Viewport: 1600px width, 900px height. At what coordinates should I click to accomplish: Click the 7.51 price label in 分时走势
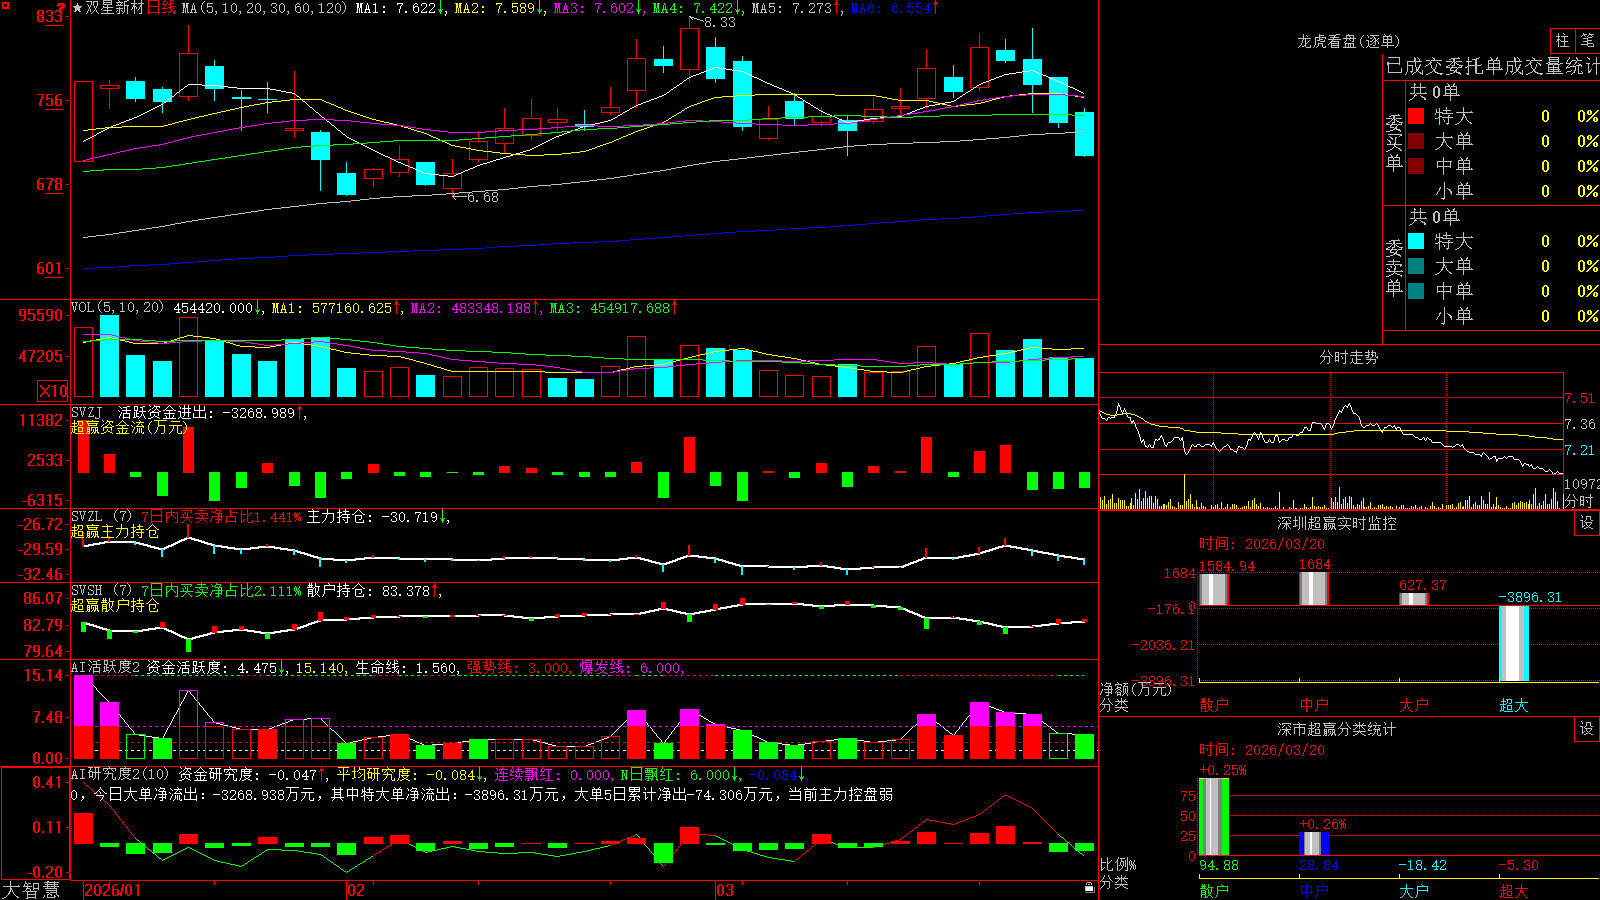pyautogui.click(x=1579, y=398)
